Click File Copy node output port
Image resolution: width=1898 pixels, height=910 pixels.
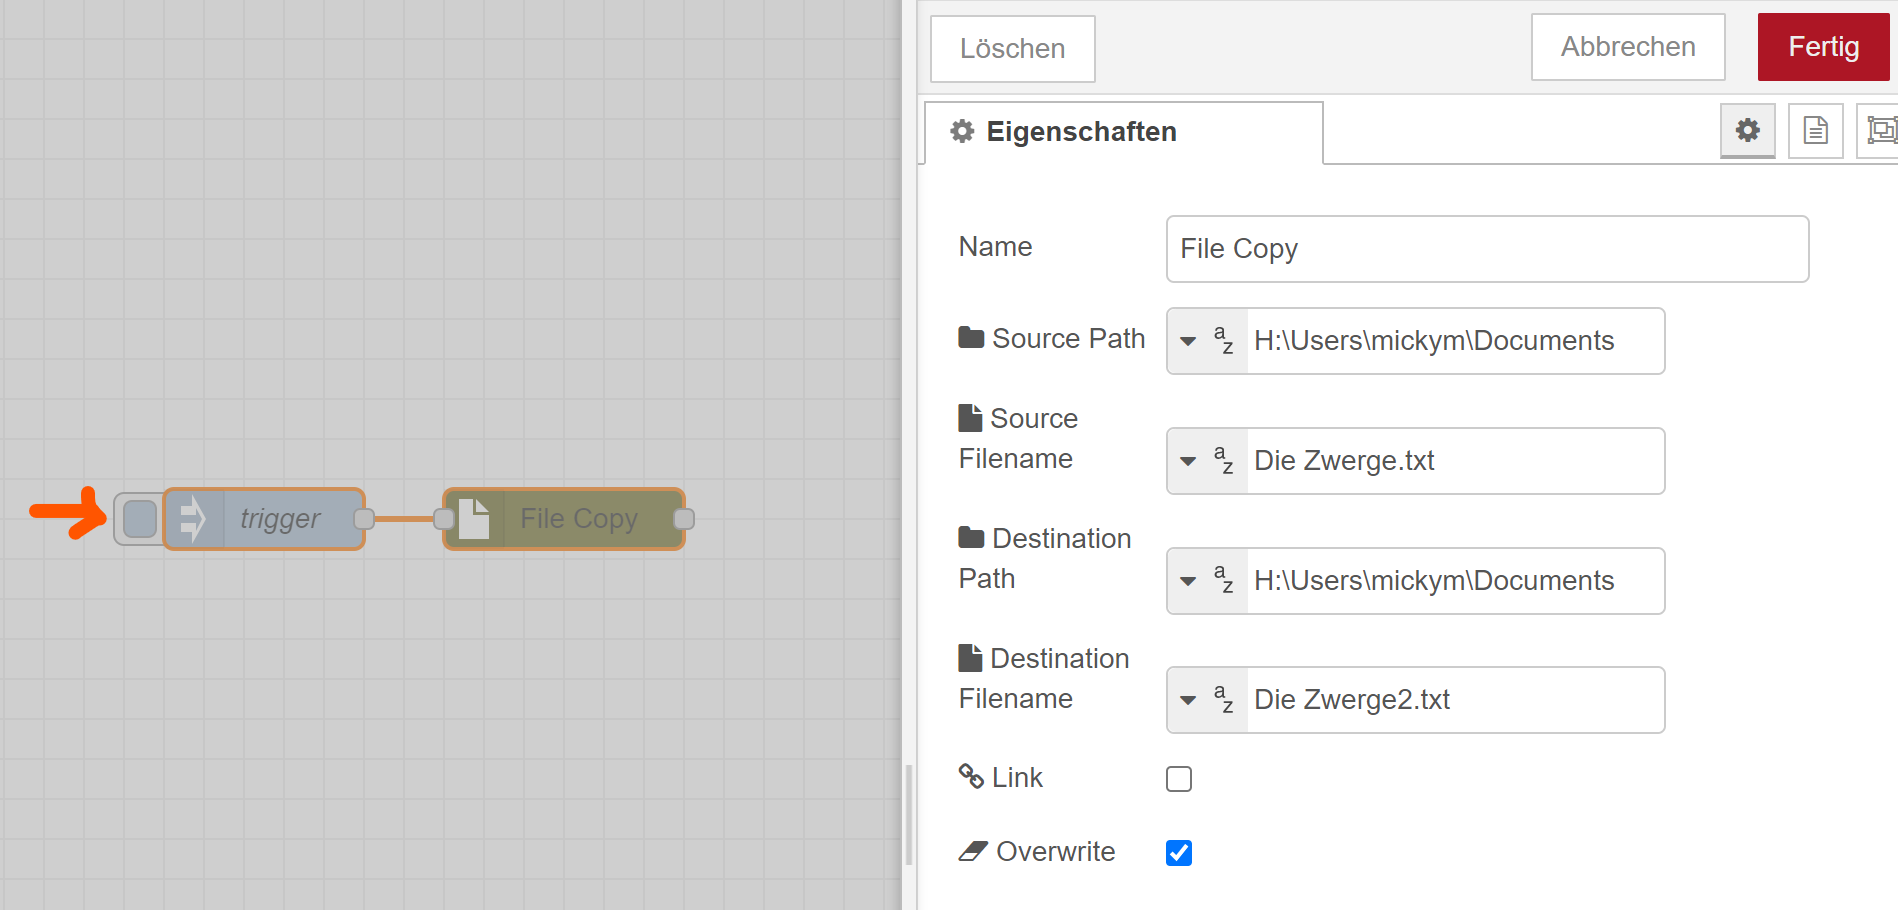click(x=685, y=519)
